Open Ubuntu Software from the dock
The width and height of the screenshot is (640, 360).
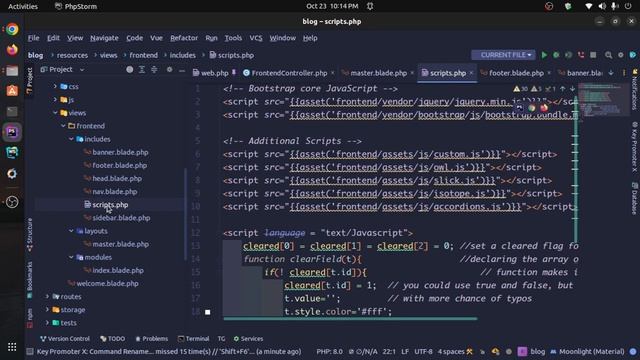(x=12, y=91)
